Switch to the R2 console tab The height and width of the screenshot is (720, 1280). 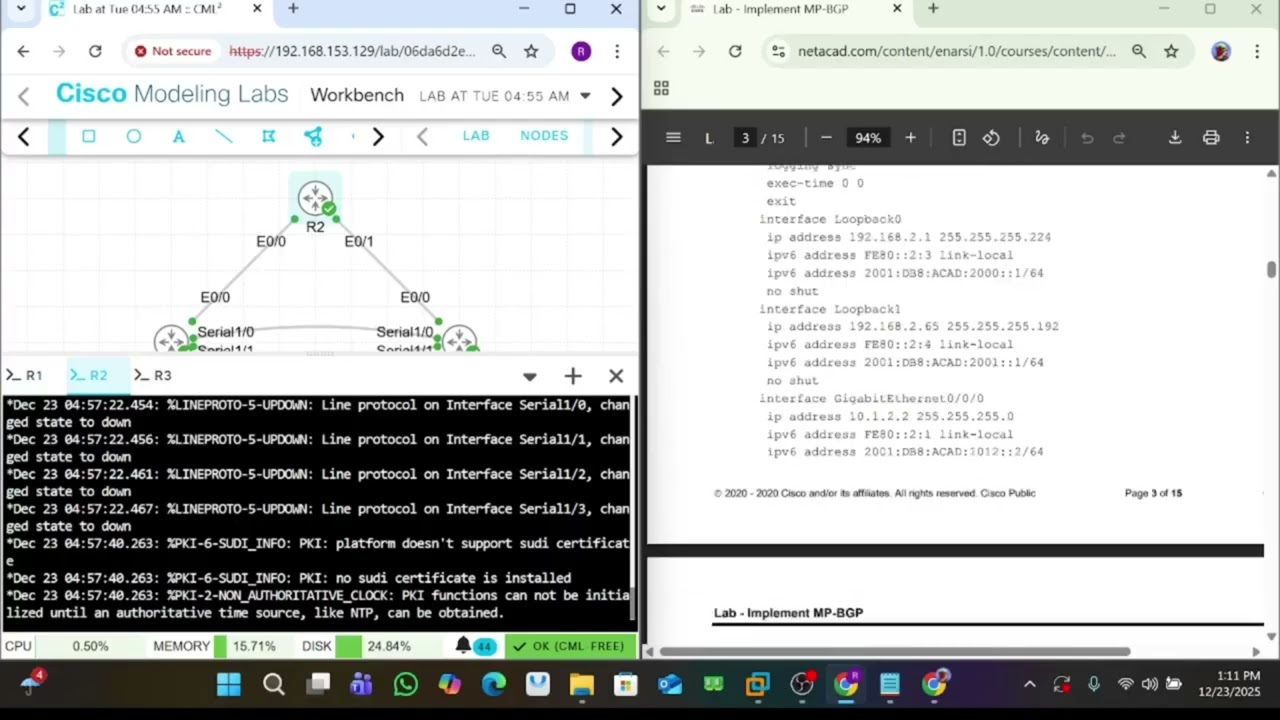[89, 375]
